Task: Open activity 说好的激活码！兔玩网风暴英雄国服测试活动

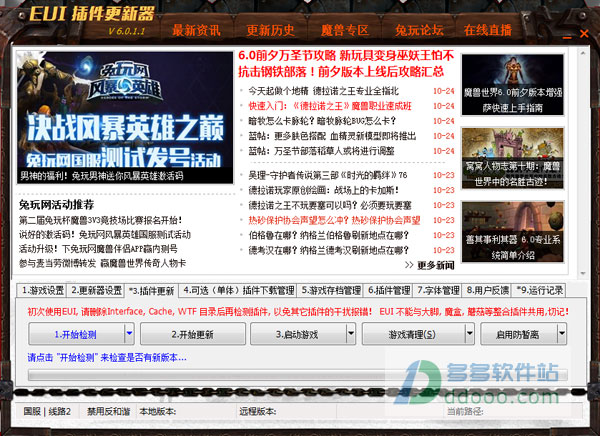Action: (x=105, y=235)
